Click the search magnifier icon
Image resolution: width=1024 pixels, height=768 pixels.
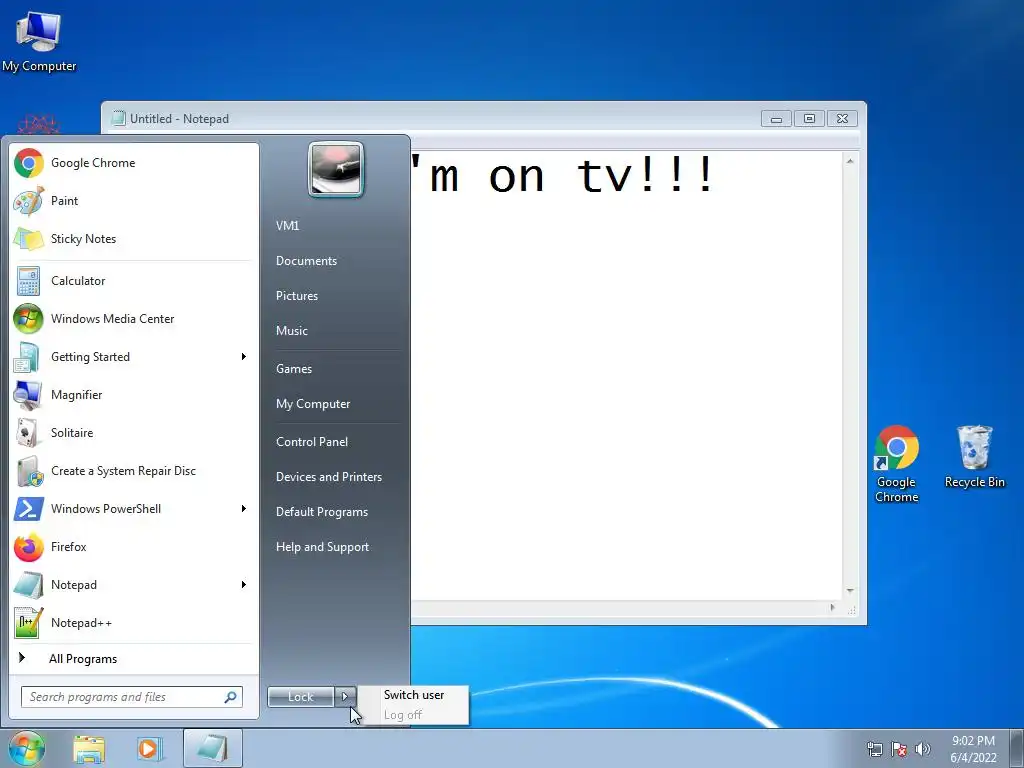[231, 697]
